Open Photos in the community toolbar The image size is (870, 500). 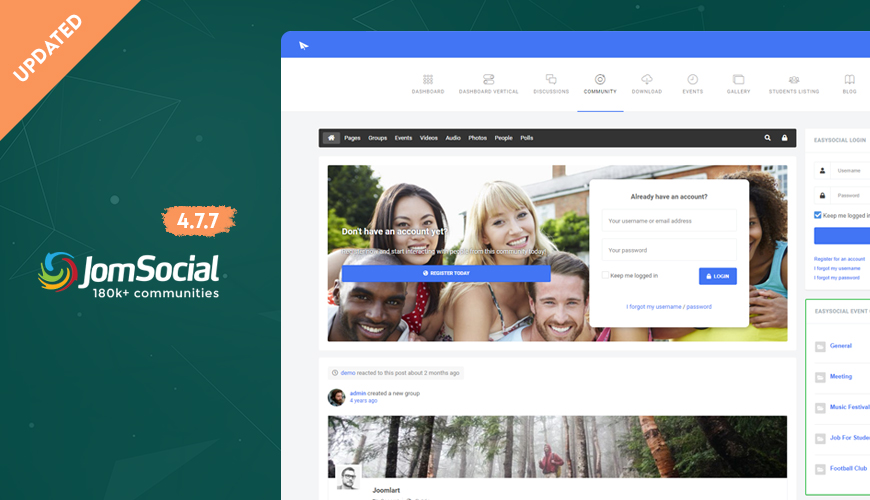click(477, 138)
